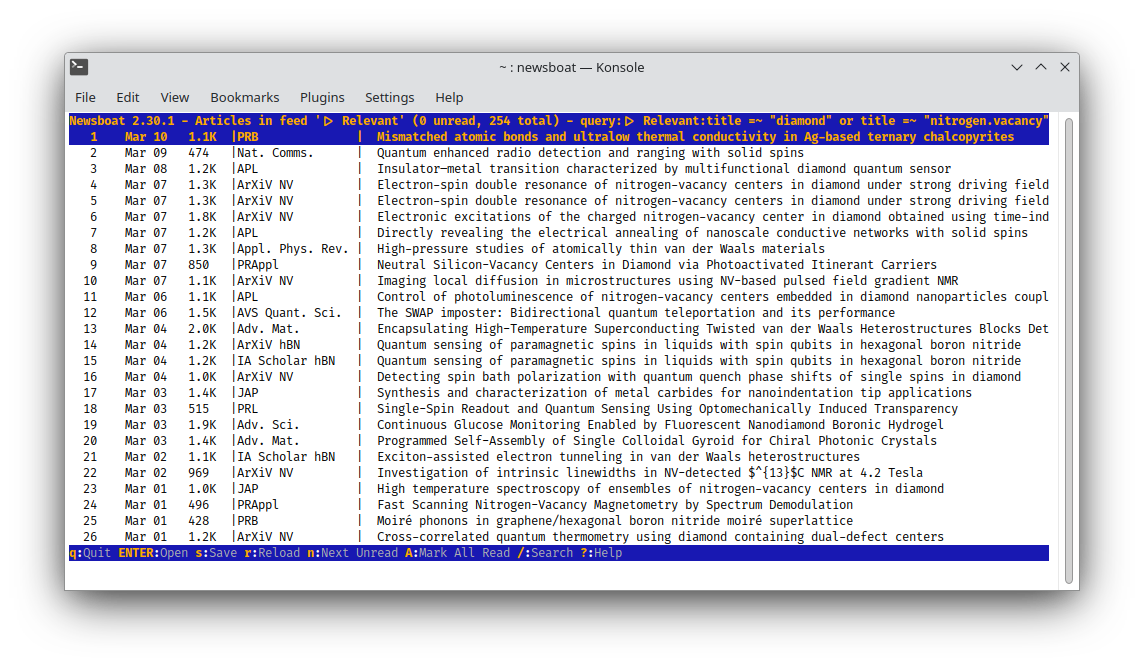The width and height of the screenshot is (1144, 667).
Task: Click the Newsboat 2.30.1 header title line
Action: 559,121
